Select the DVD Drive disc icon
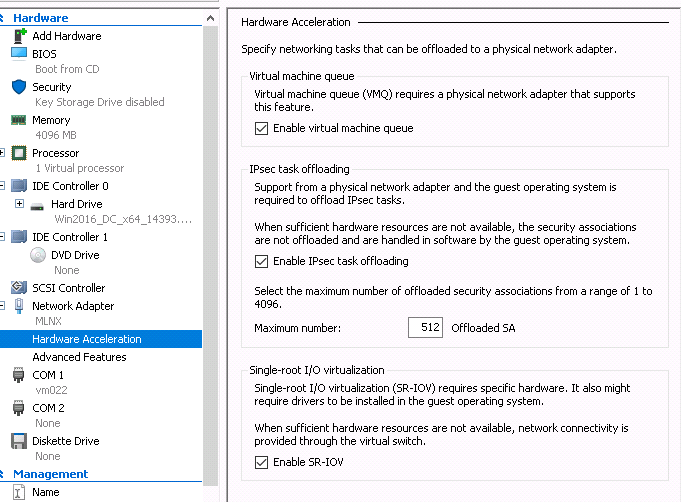The image size is (684, 502). [37, 255]
